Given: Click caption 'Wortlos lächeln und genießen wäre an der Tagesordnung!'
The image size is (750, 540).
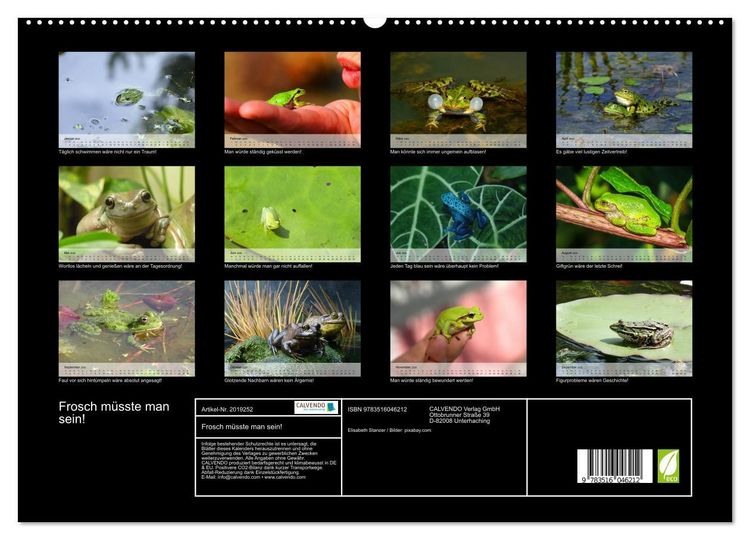Looking at the screenshot, I should coord(121,266).
